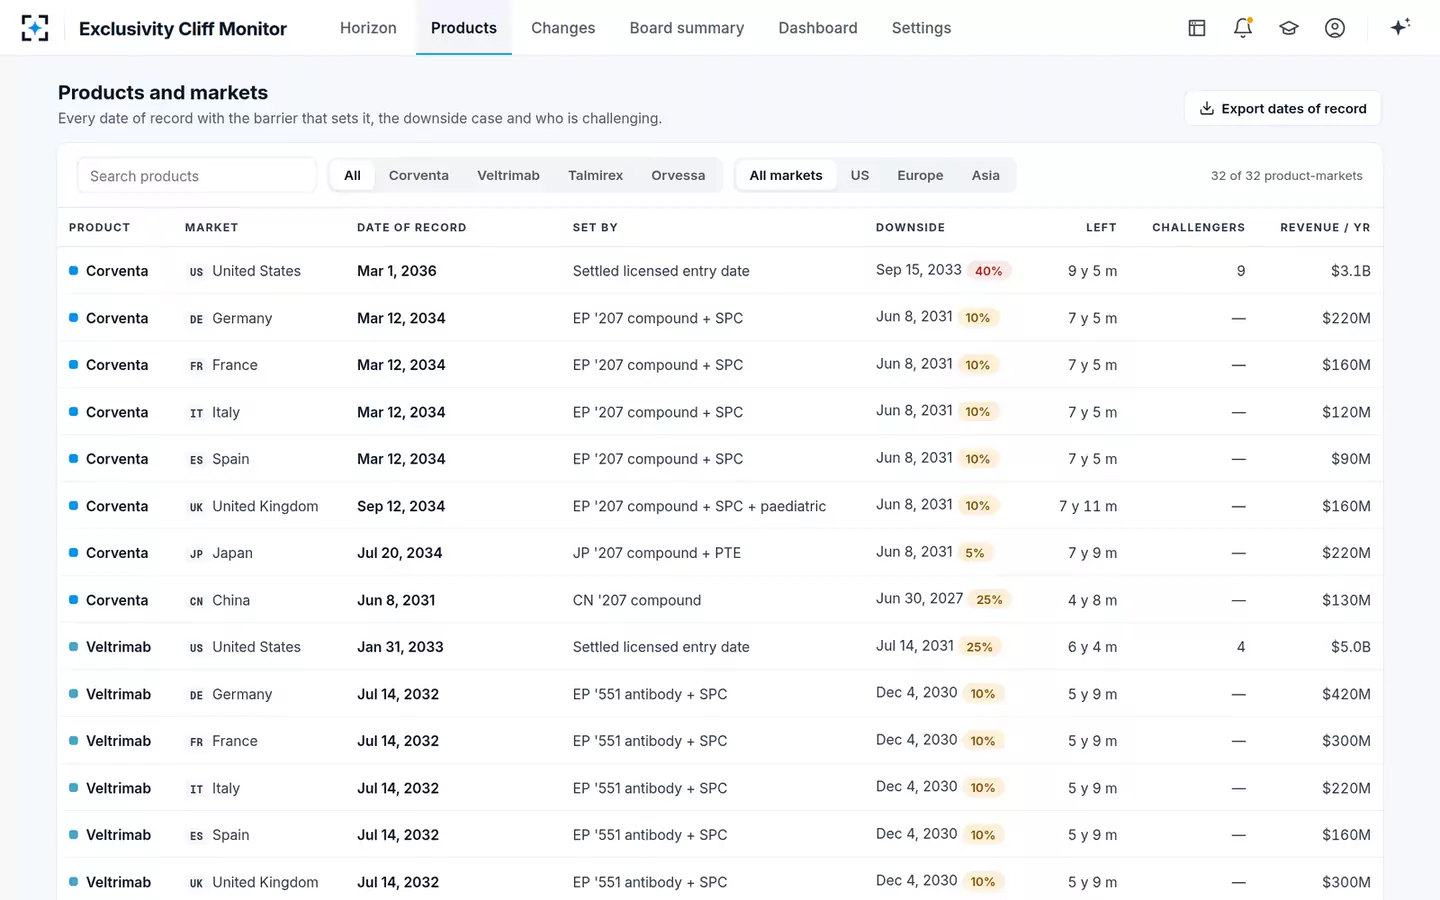
Task: Click the $3.1B revenue value
Action: [1351, 271]
